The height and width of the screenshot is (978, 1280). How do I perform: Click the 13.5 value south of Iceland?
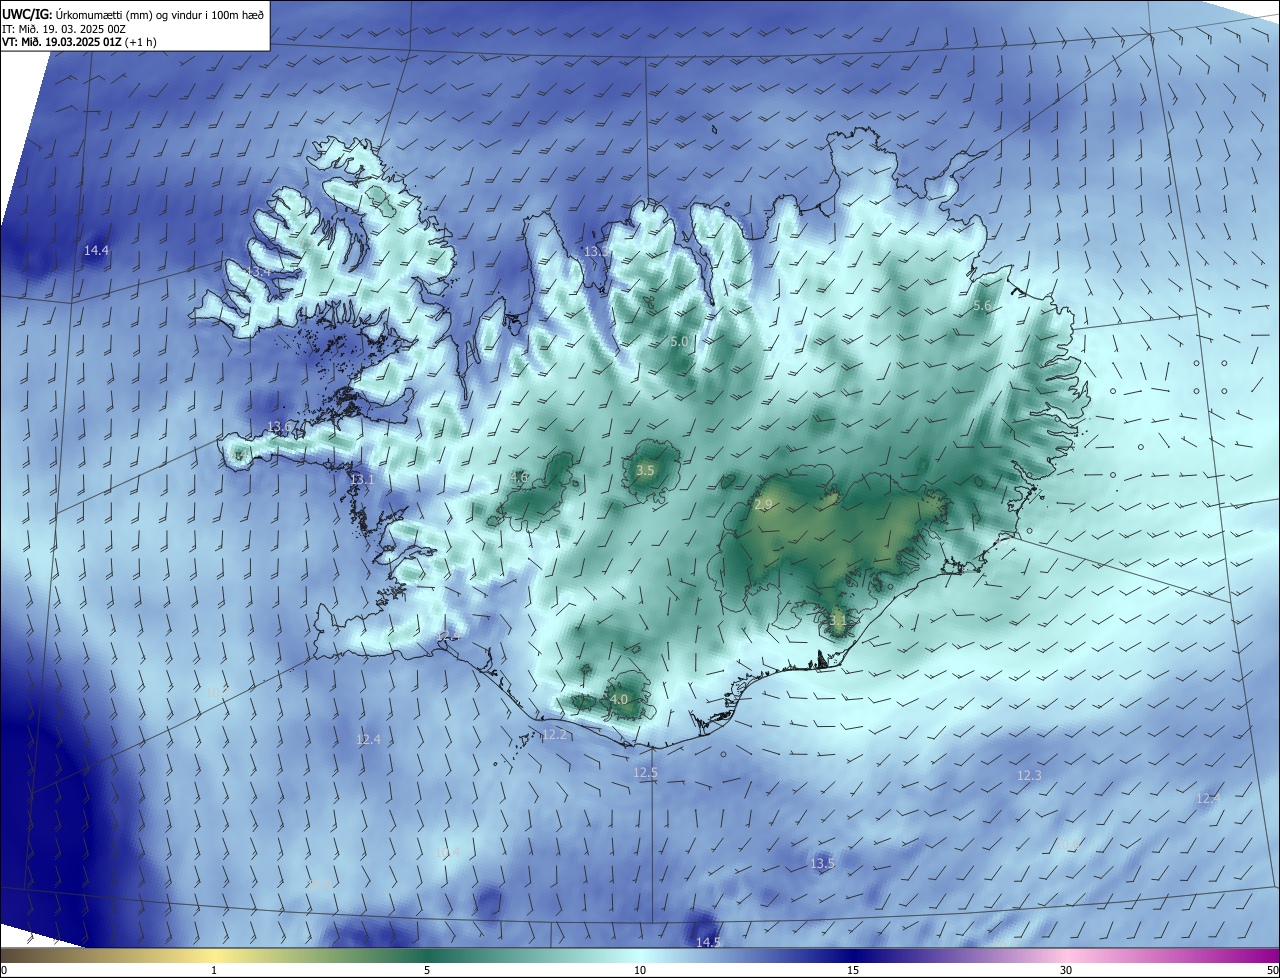[x=822, y=863]
